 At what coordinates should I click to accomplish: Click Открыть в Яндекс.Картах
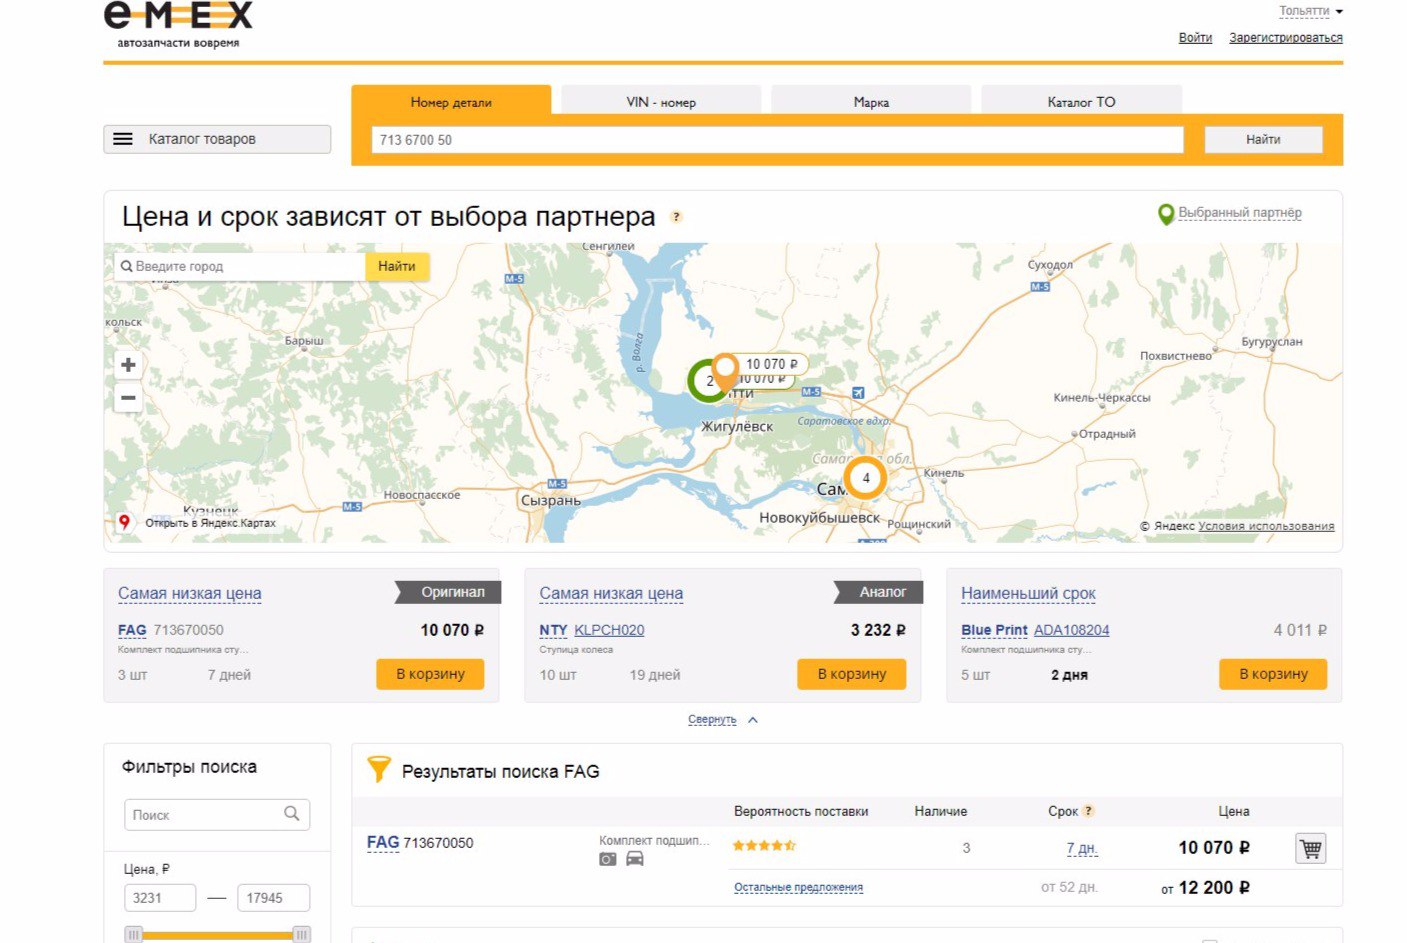[210, 523]
